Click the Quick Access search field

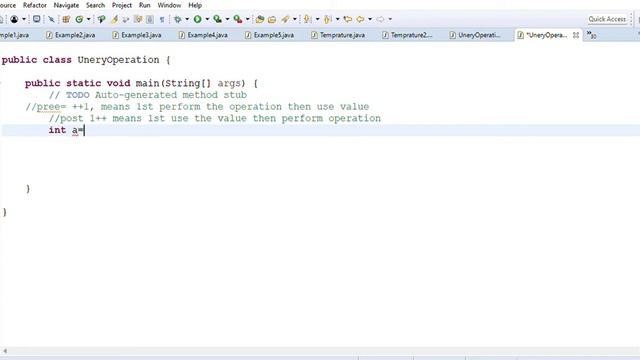coord(607,19)
